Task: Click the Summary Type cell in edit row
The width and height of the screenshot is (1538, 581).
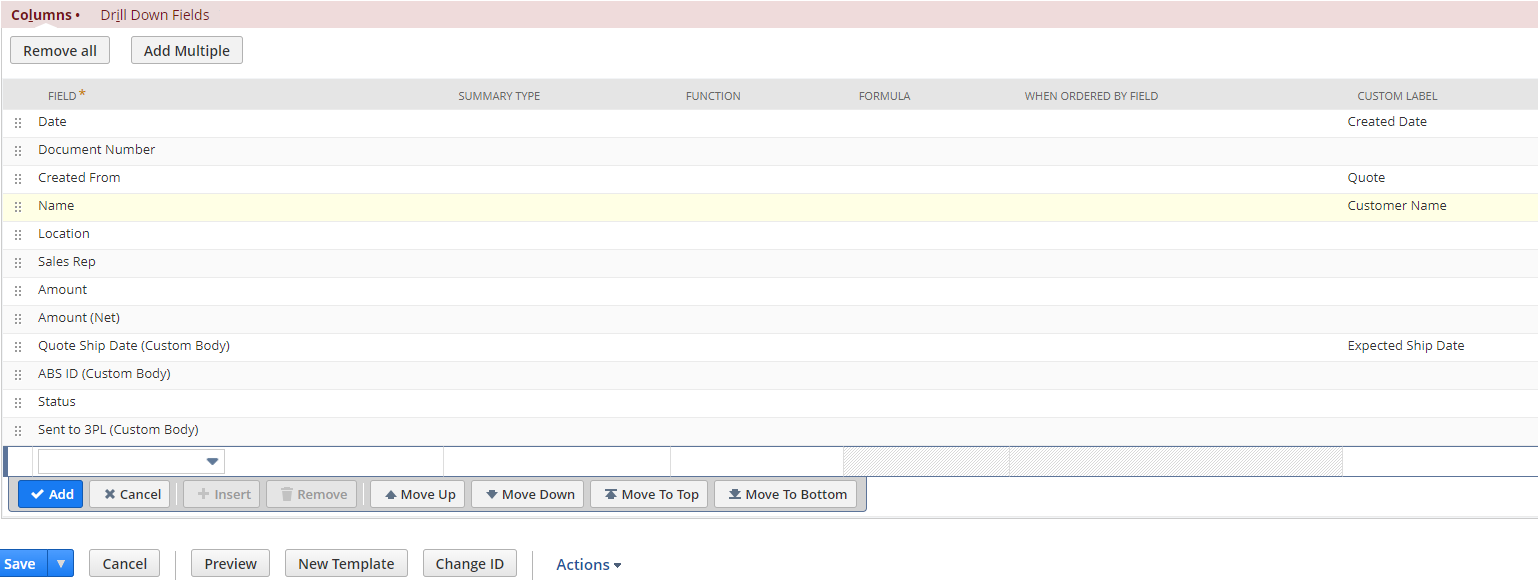Action: click(557, 461)
